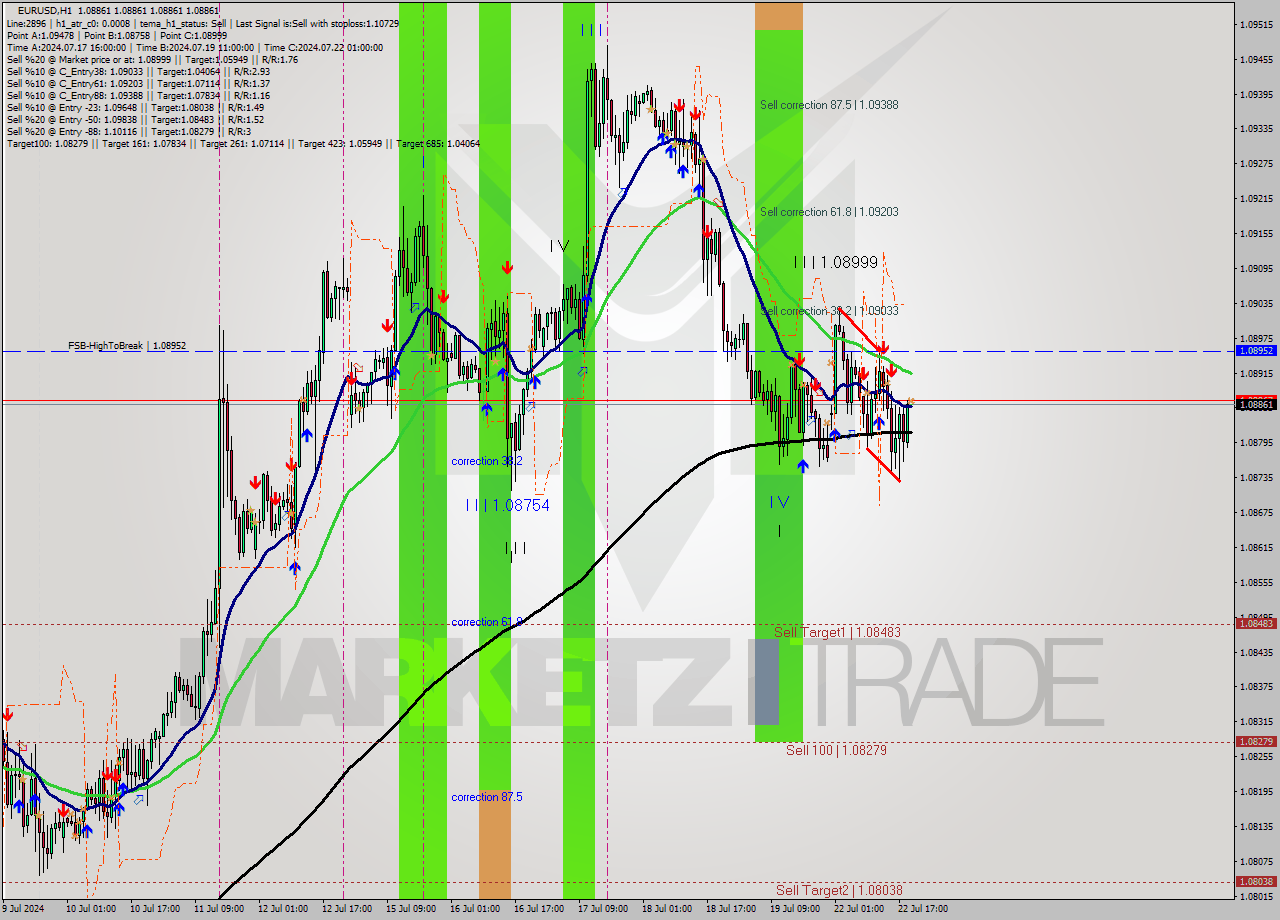The image size is (1280, 920).
Task: Click the 1.08375 price scale value
Action: 1256,686
